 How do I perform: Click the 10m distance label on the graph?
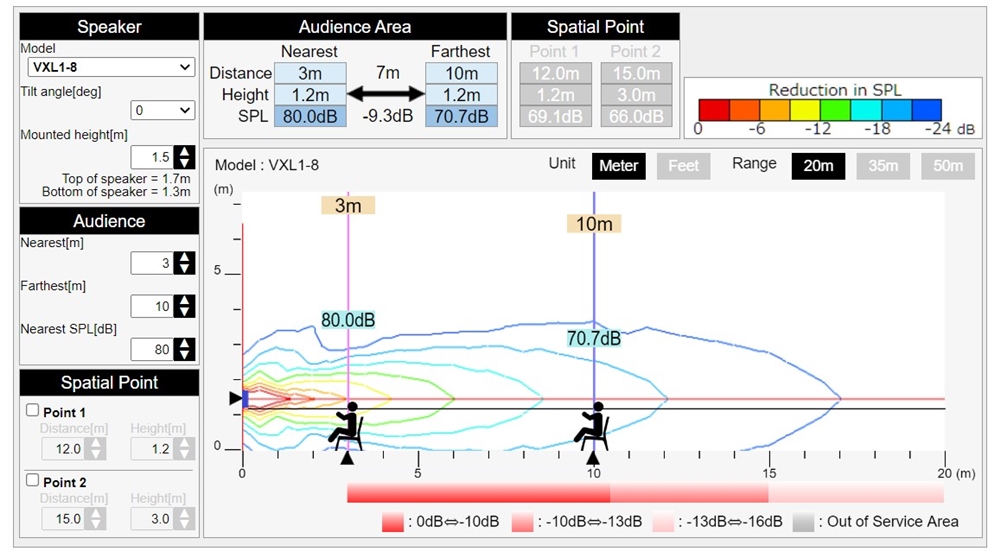594,224
